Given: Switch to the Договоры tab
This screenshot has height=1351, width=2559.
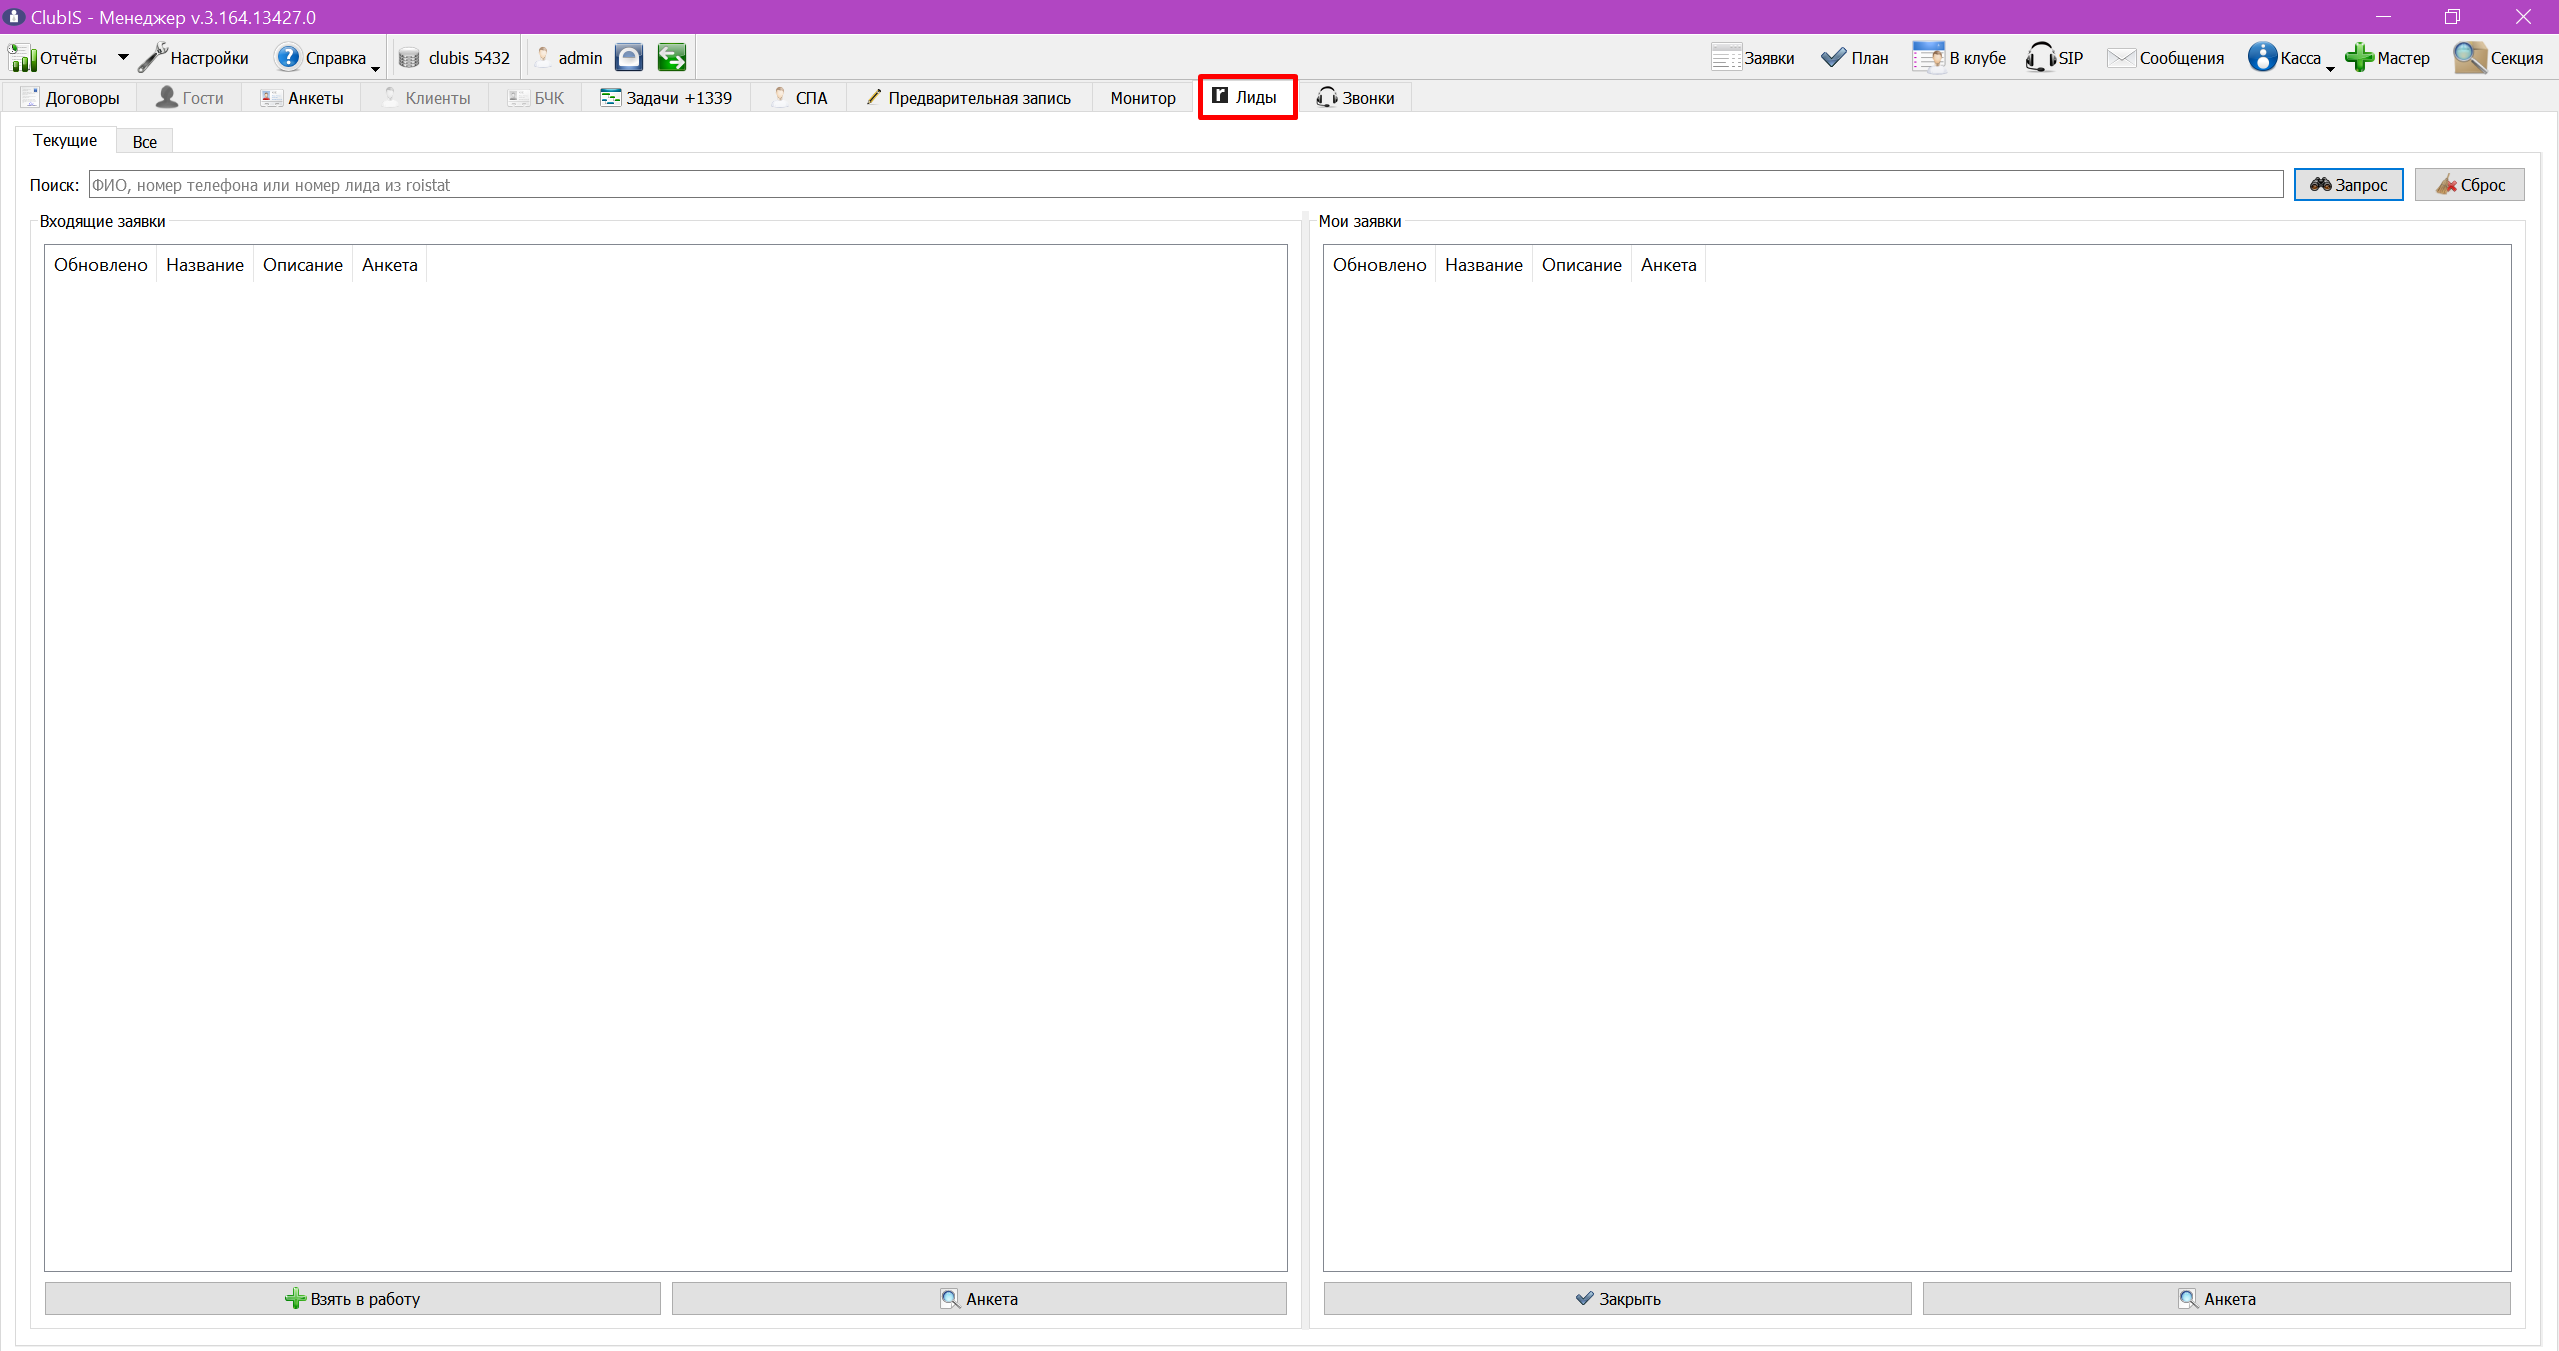Looking at the screenshot, I should [x=70, y=98].
